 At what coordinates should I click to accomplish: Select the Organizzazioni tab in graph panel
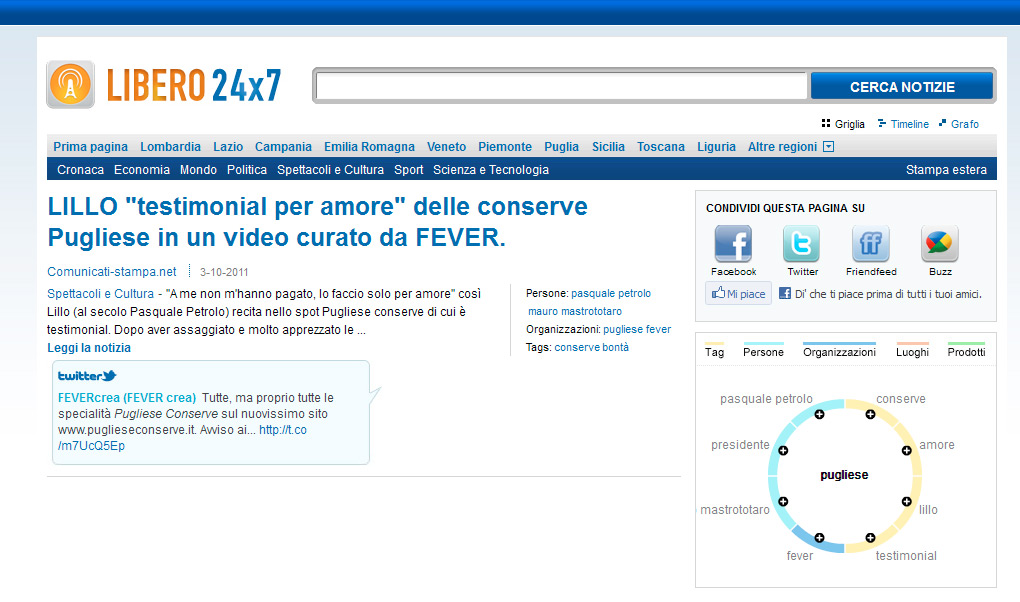pyautogui.click(x=839, y=351)
